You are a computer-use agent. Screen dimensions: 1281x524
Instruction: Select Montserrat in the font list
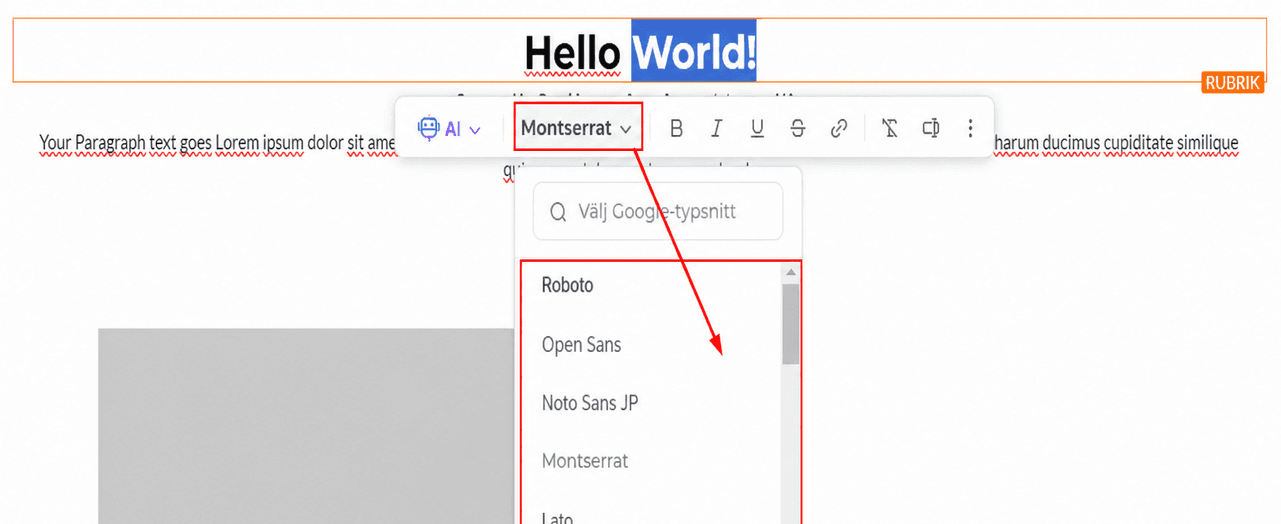click(585, 461)
